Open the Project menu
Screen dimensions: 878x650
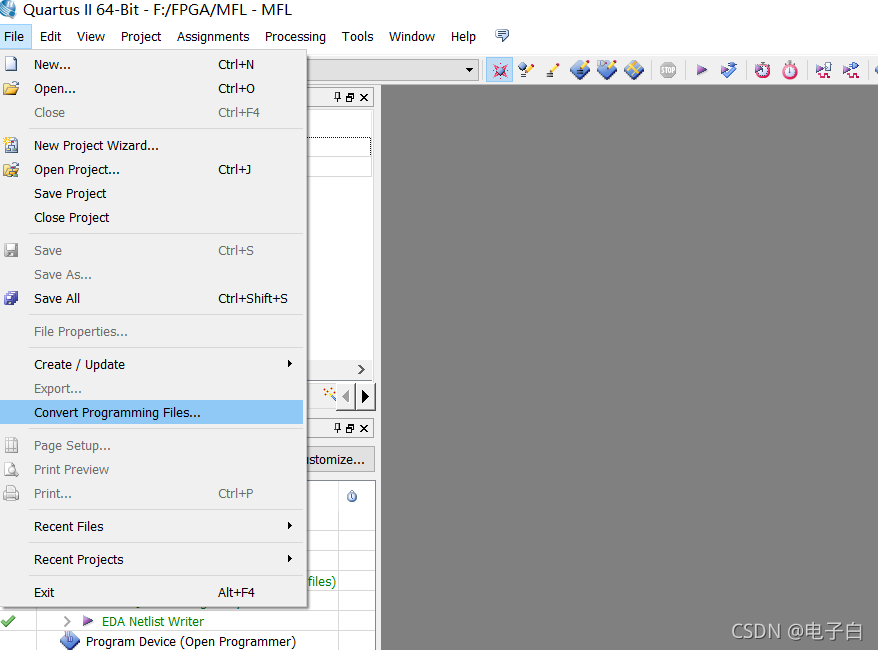(141, 36)
